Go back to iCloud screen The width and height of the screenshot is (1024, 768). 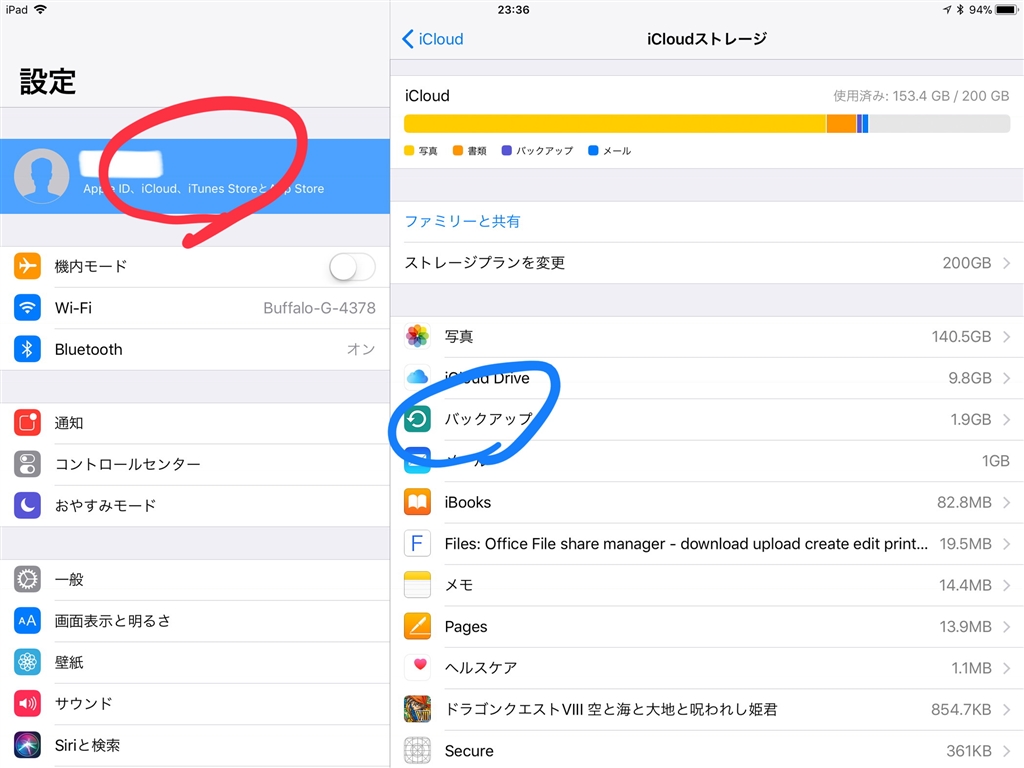click(433, 39)
